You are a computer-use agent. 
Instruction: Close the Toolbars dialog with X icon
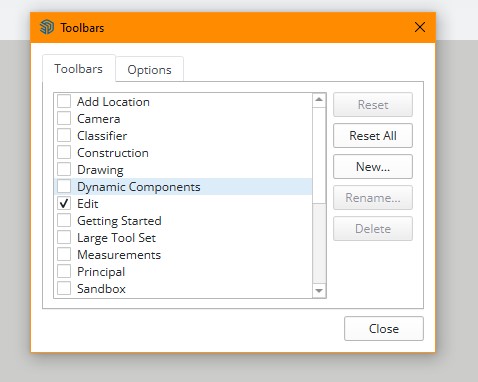(420, 27)
